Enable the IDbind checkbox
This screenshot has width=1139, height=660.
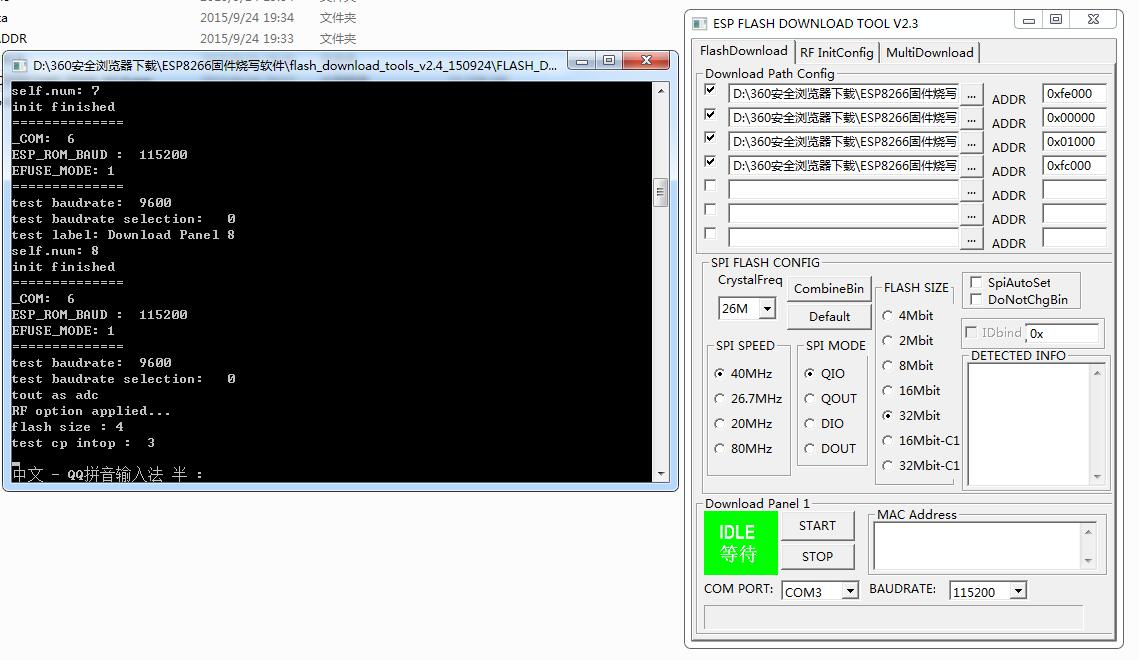tap(972, 333)
